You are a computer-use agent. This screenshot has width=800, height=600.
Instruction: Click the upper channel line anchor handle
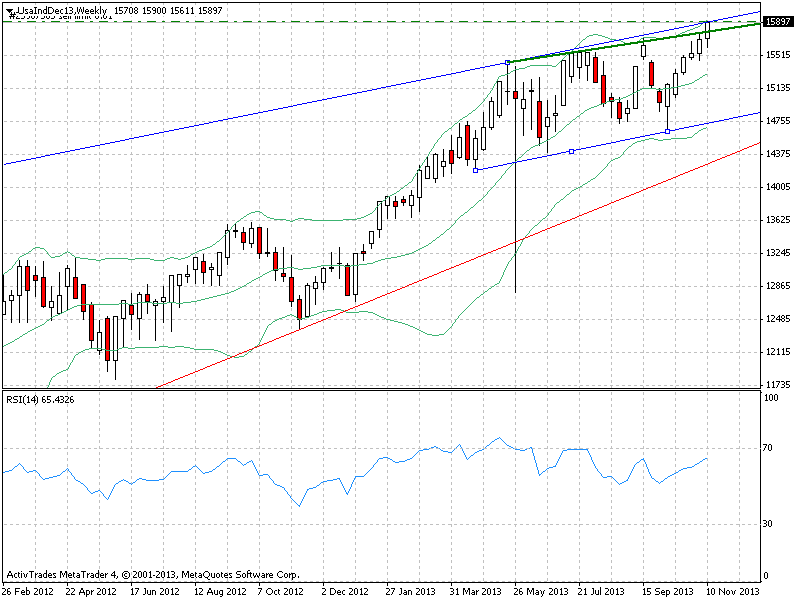(x=507, y=62)
